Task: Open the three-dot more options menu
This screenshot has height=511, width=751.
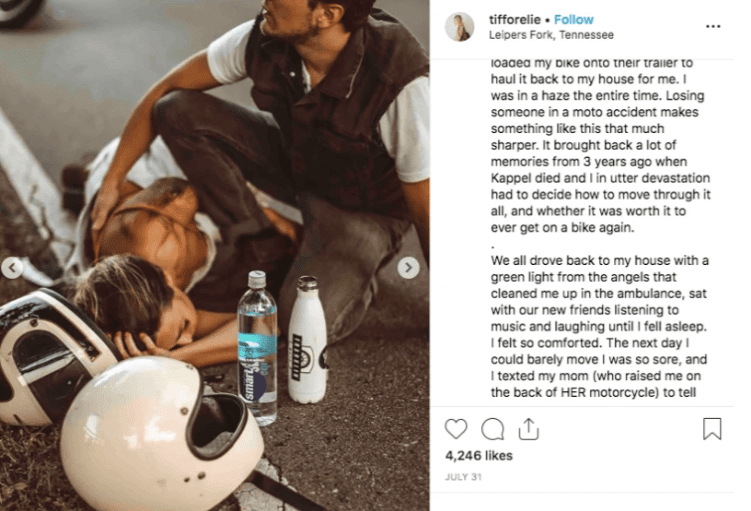Action: click(713, 26)
